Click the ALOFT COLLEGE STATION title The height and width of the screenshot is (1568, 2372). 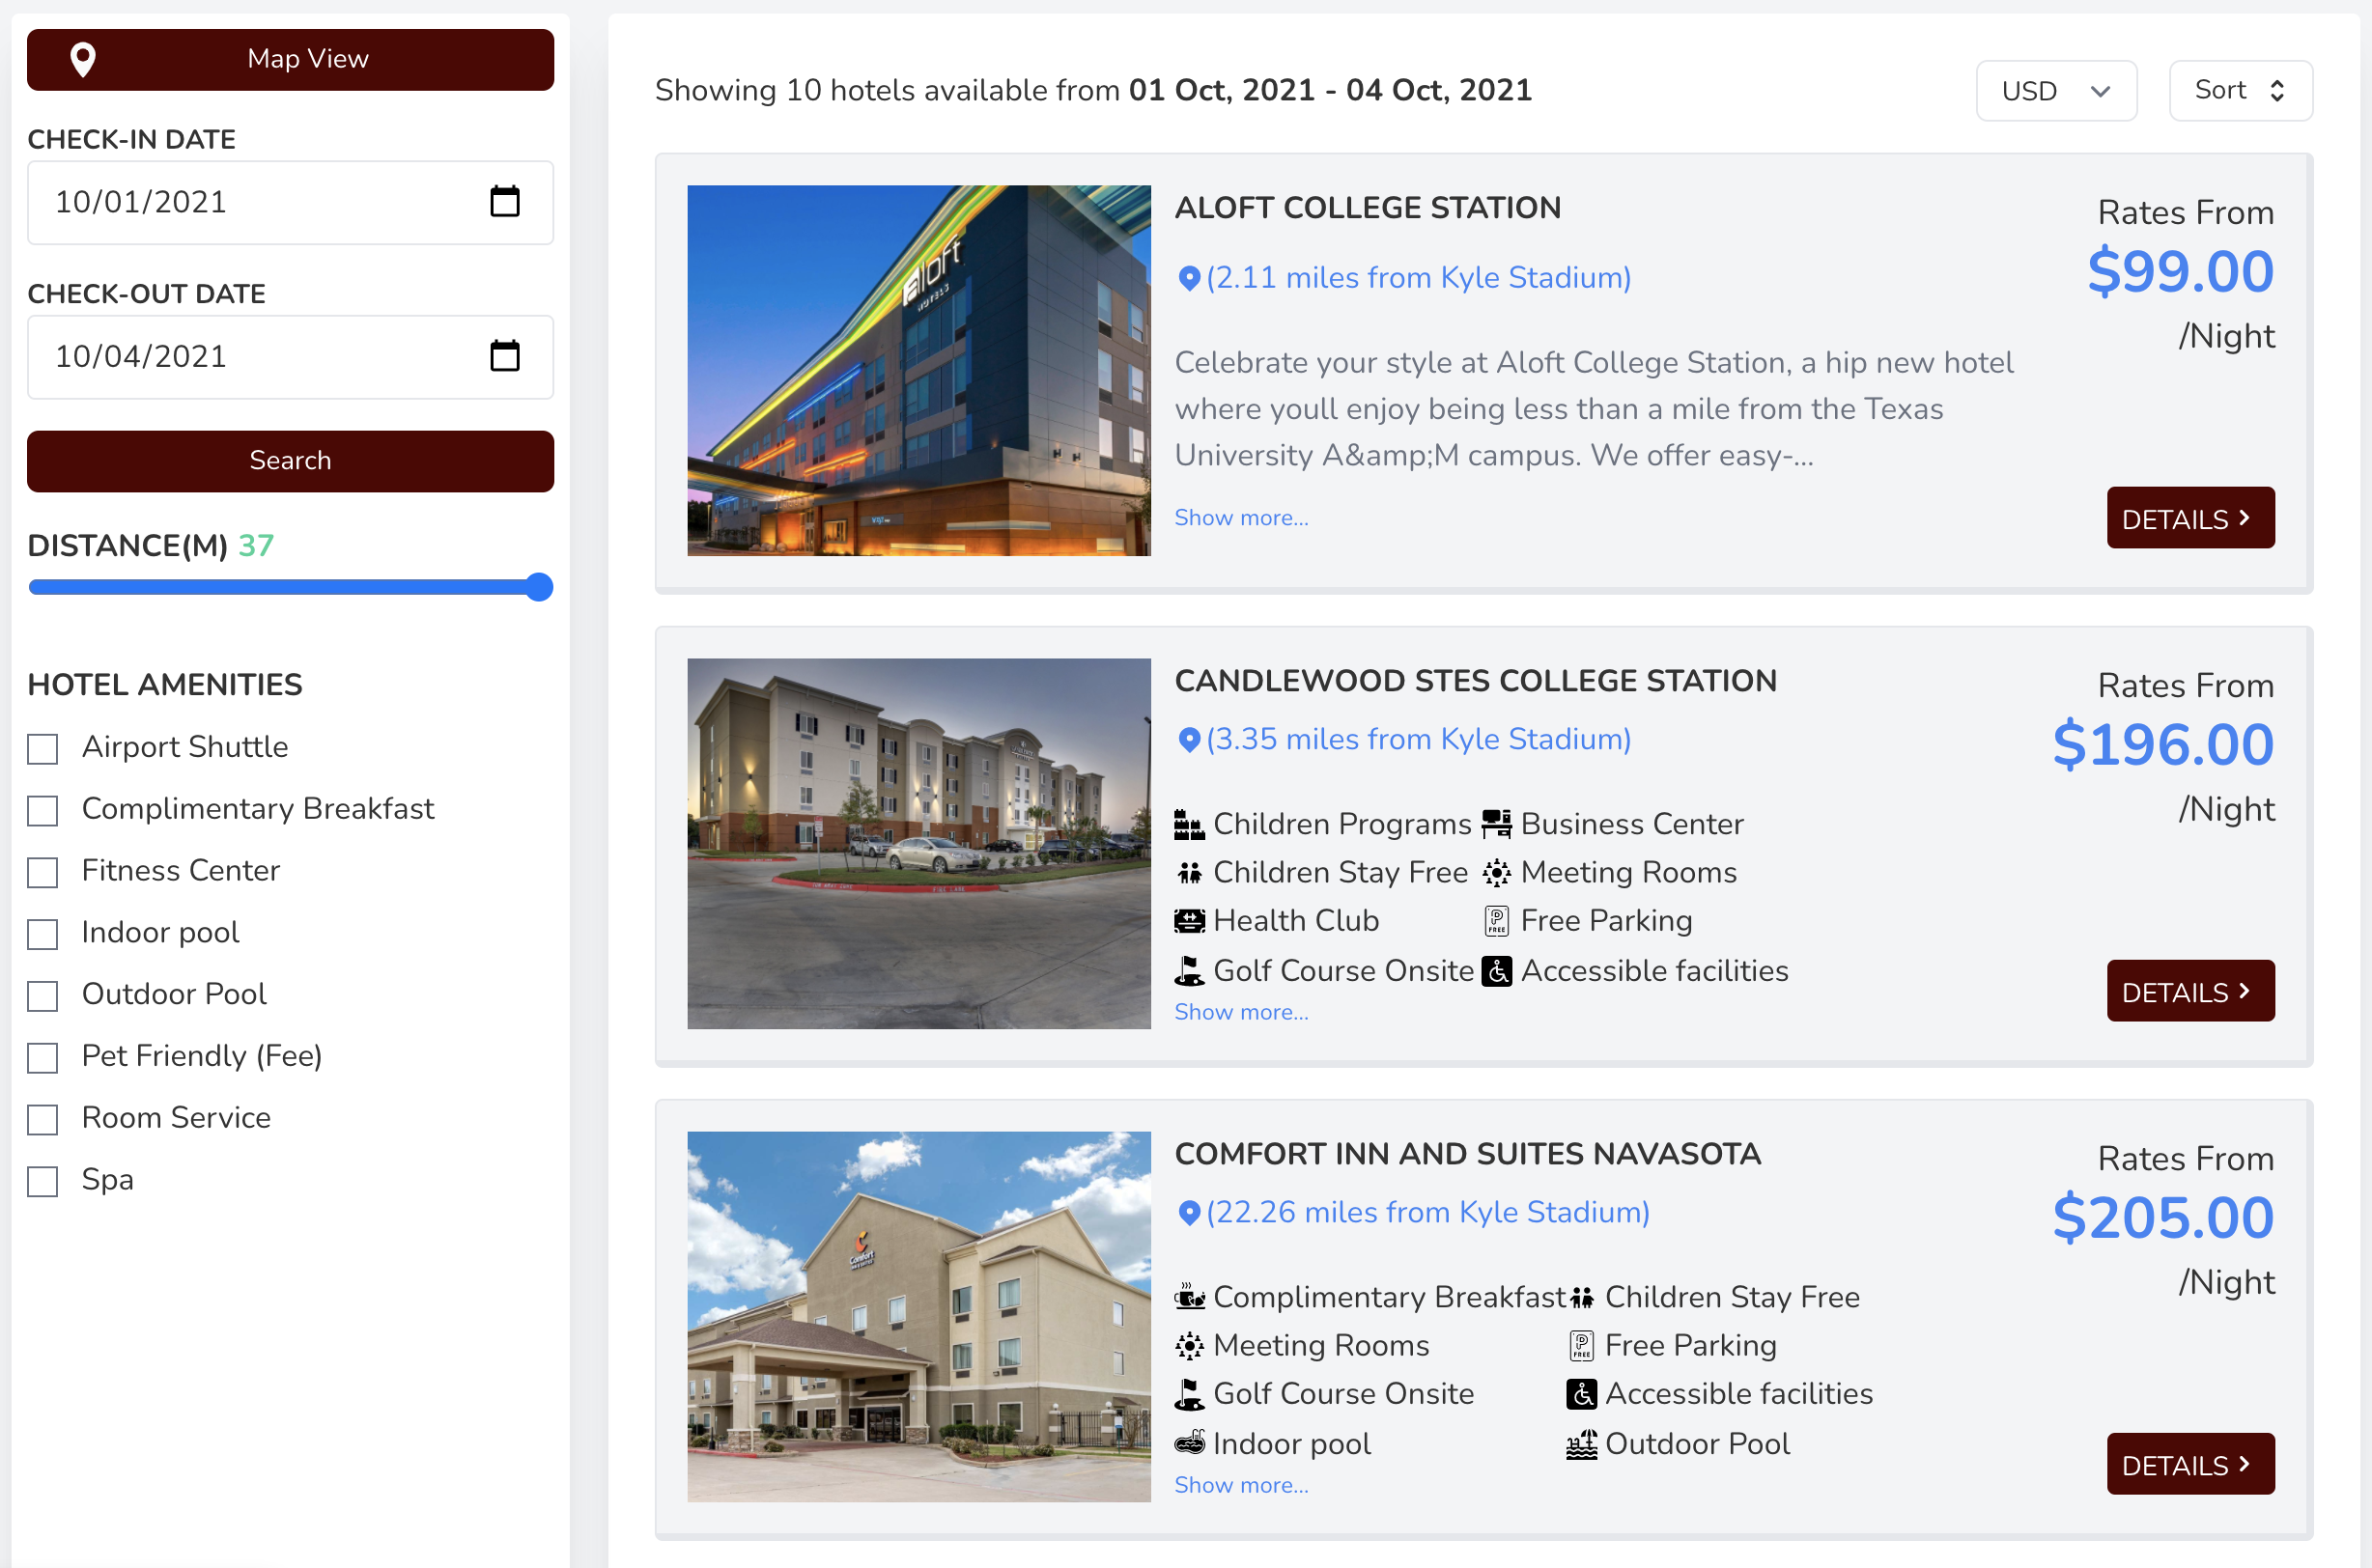pyautogui.click(x=1367, y=208)
